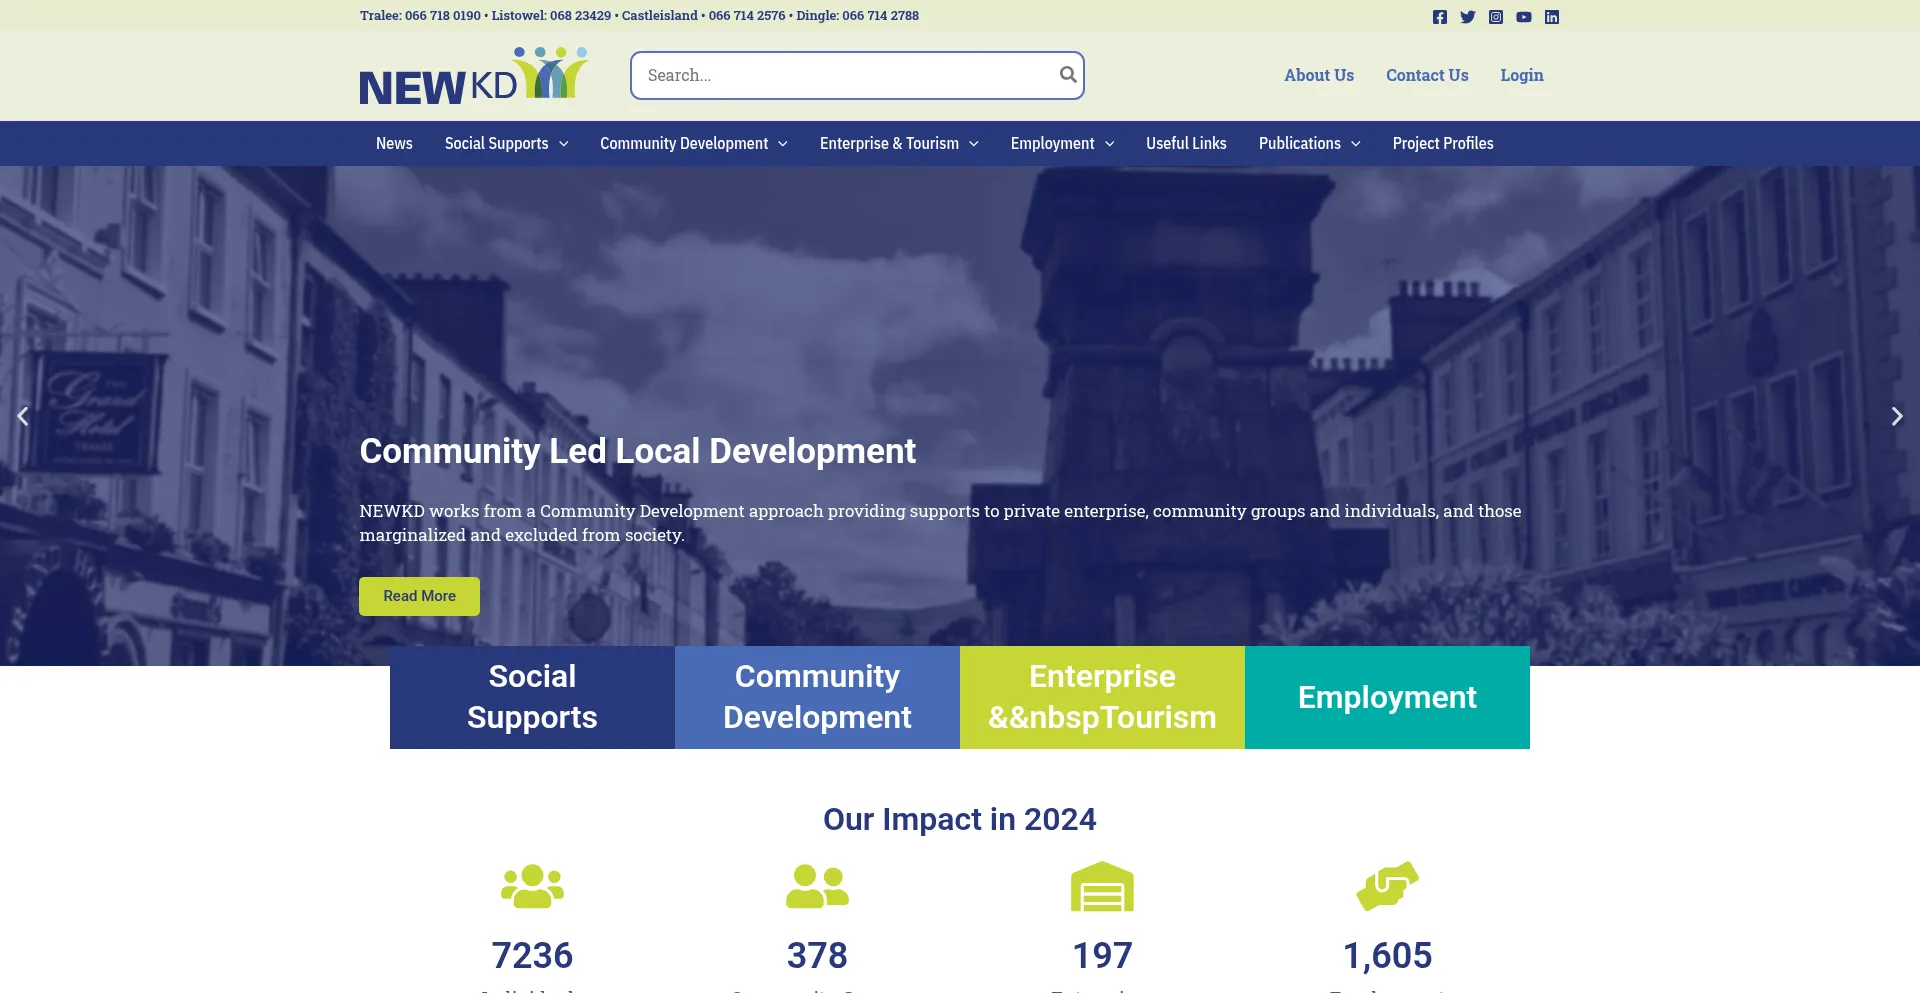Image resolution: width=1920 pixels, height=993 pixels.
Task: Go to previous slide arrow
Action: click(x=23, y=416)
